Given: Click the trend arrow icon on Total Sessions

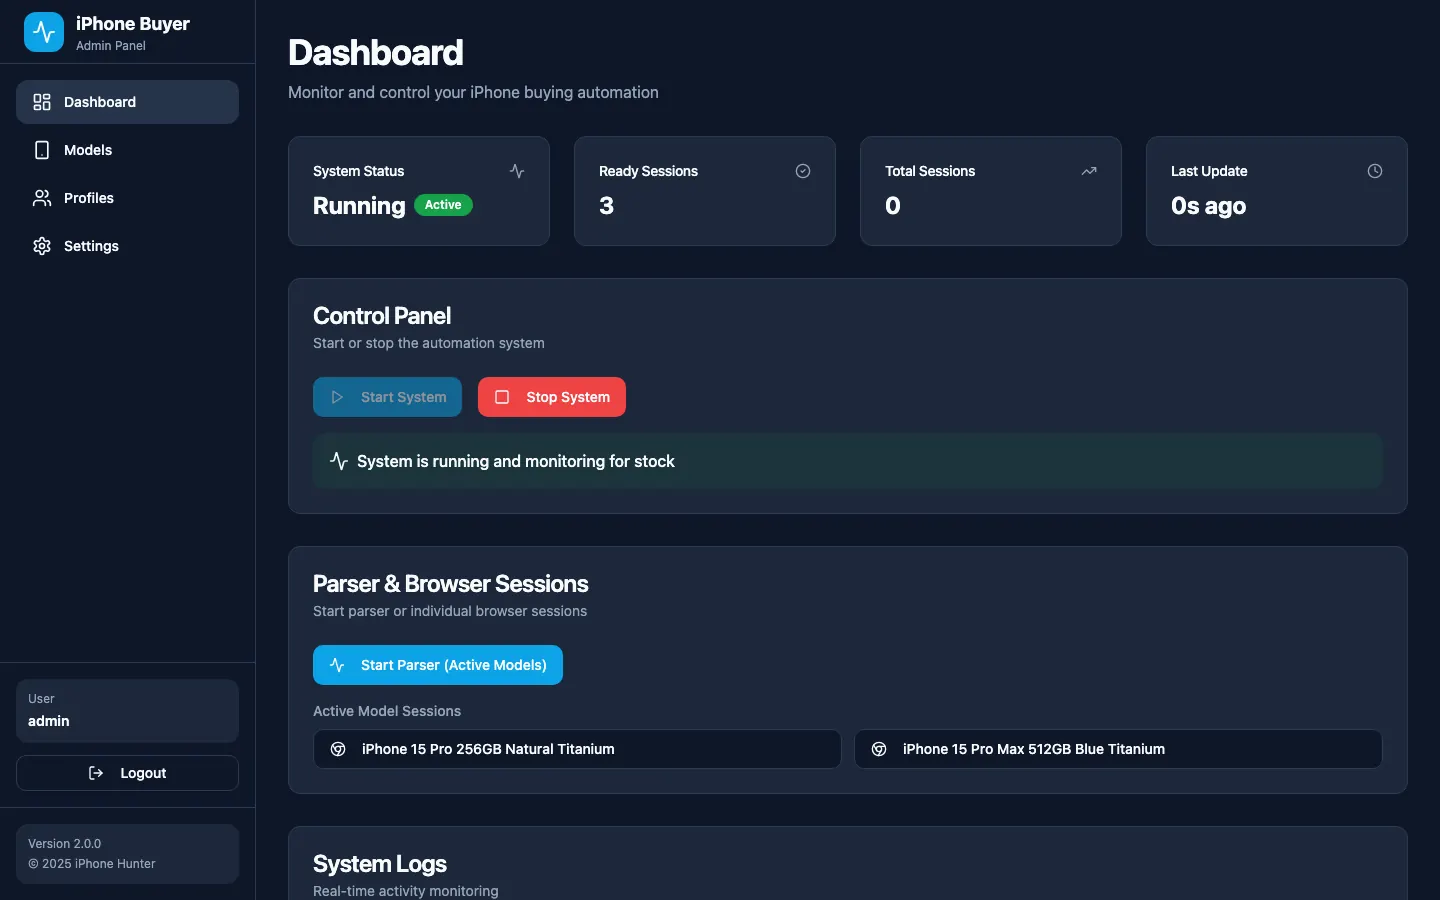Looking at the screenshot, I should tap(1089, 171).
